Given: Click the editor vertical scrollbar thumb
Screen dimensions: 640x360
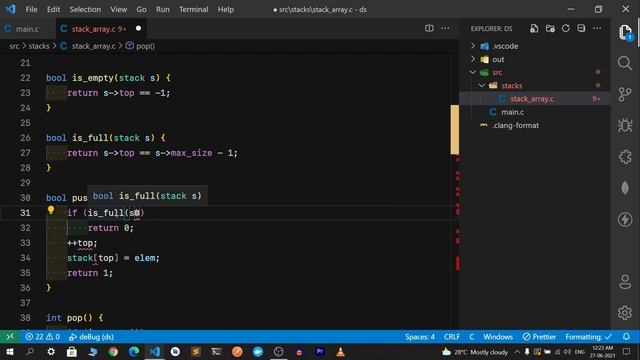Looking at the screenshot, I should point(454,130).
